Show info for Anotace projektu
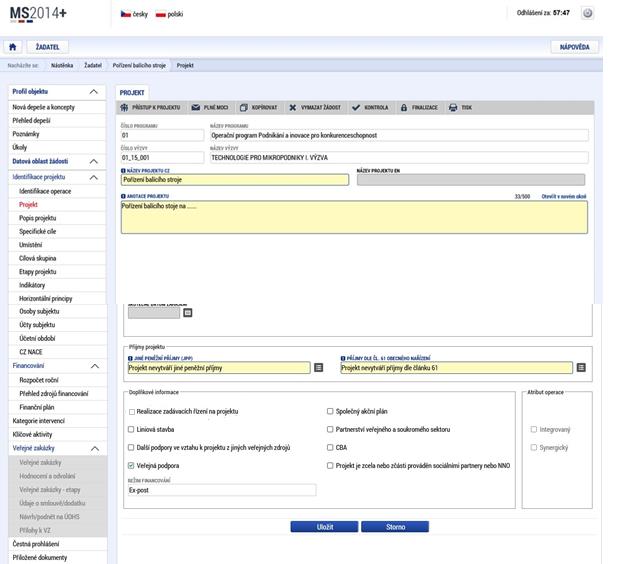Image resolution: width=639 pixels, height=564 pixels. 123,196
